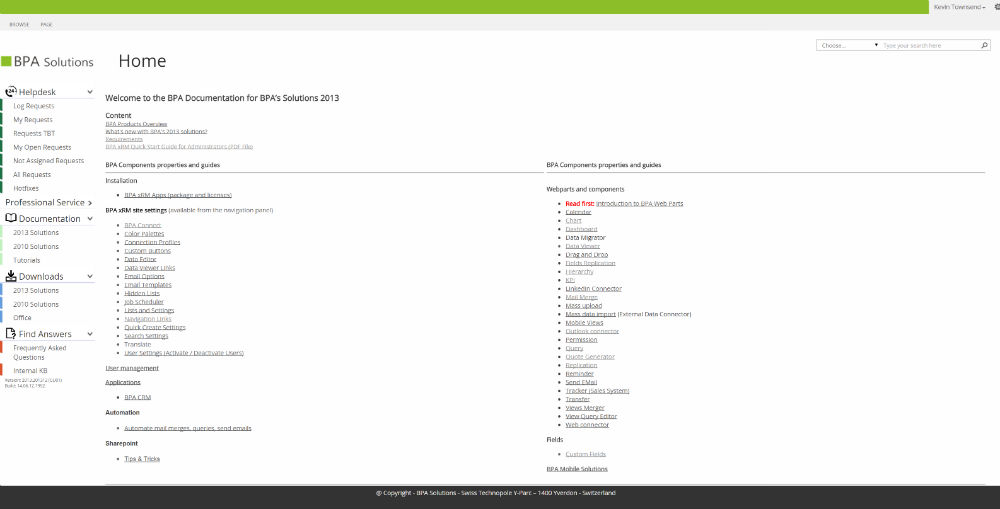This screenshot has height=509, width=1000.
Task: Click the Find Answers document icon
Action: [11, 333]
